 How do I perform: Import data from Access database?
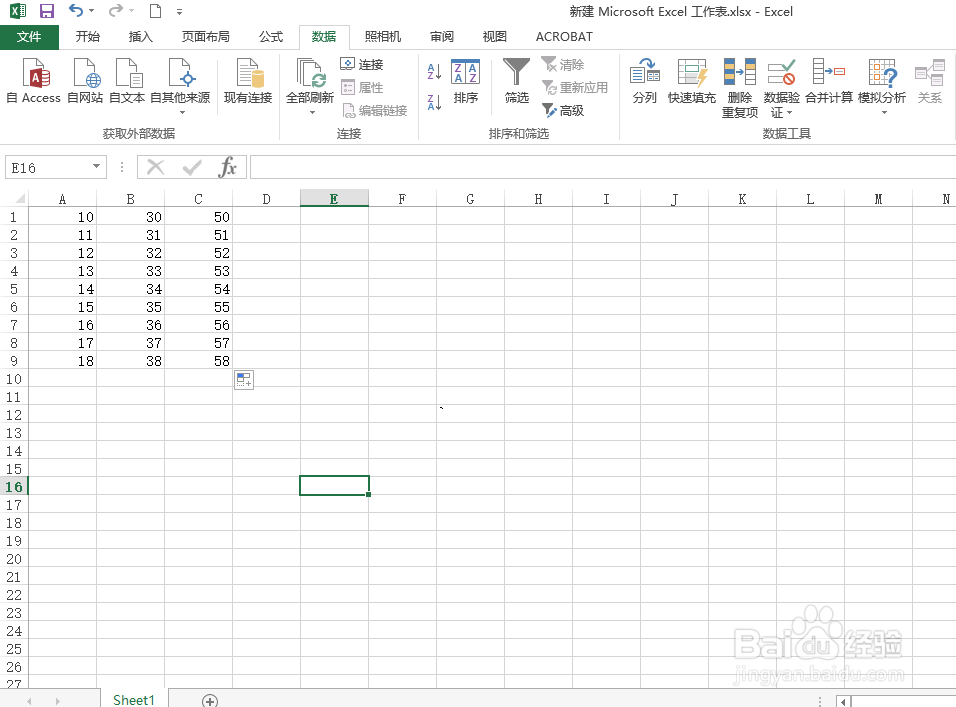[x=34, y=81]
